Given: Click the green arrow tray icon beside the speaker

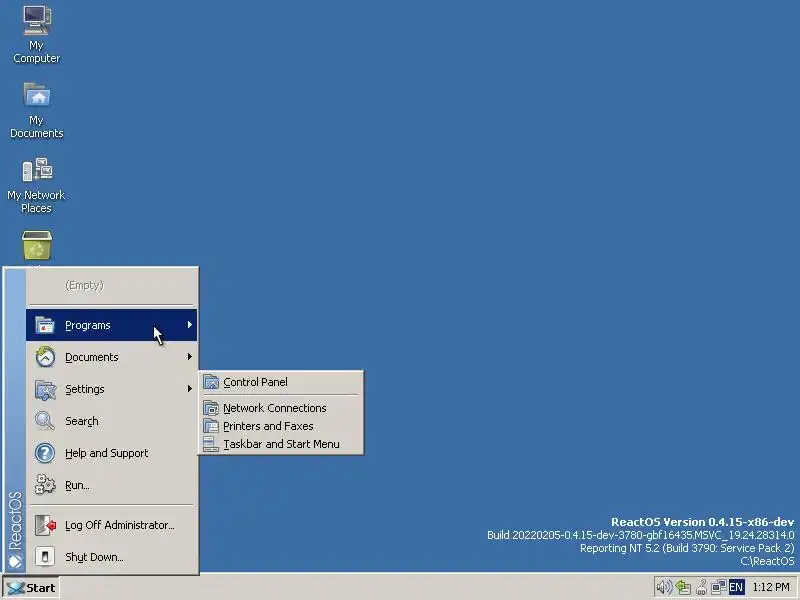Looking at the screenshot, I should pyautogui.click(x=683, y=588).
